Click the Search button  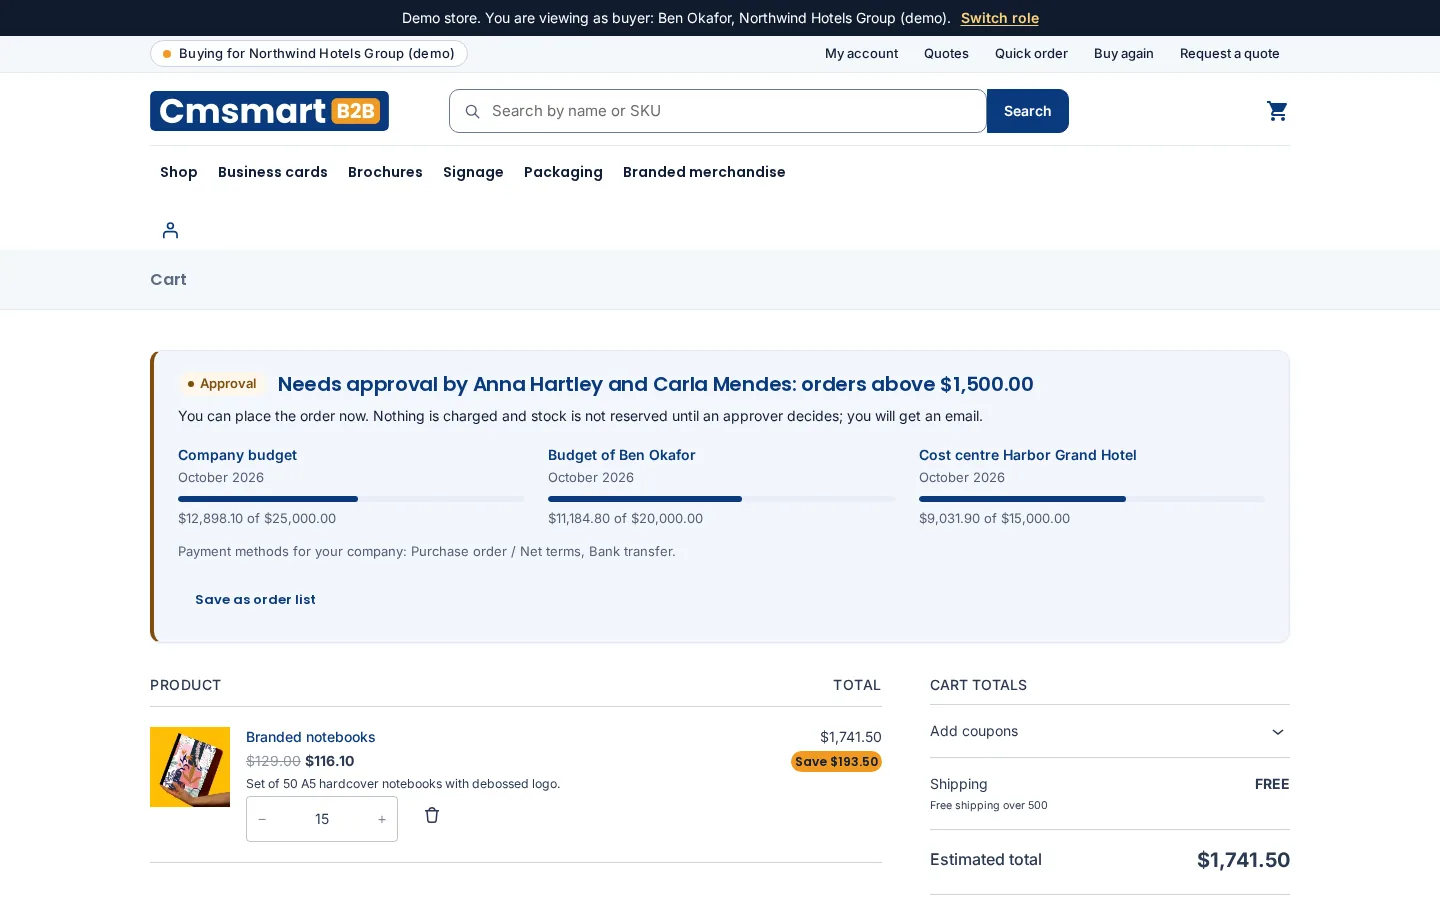(1027, 111)
